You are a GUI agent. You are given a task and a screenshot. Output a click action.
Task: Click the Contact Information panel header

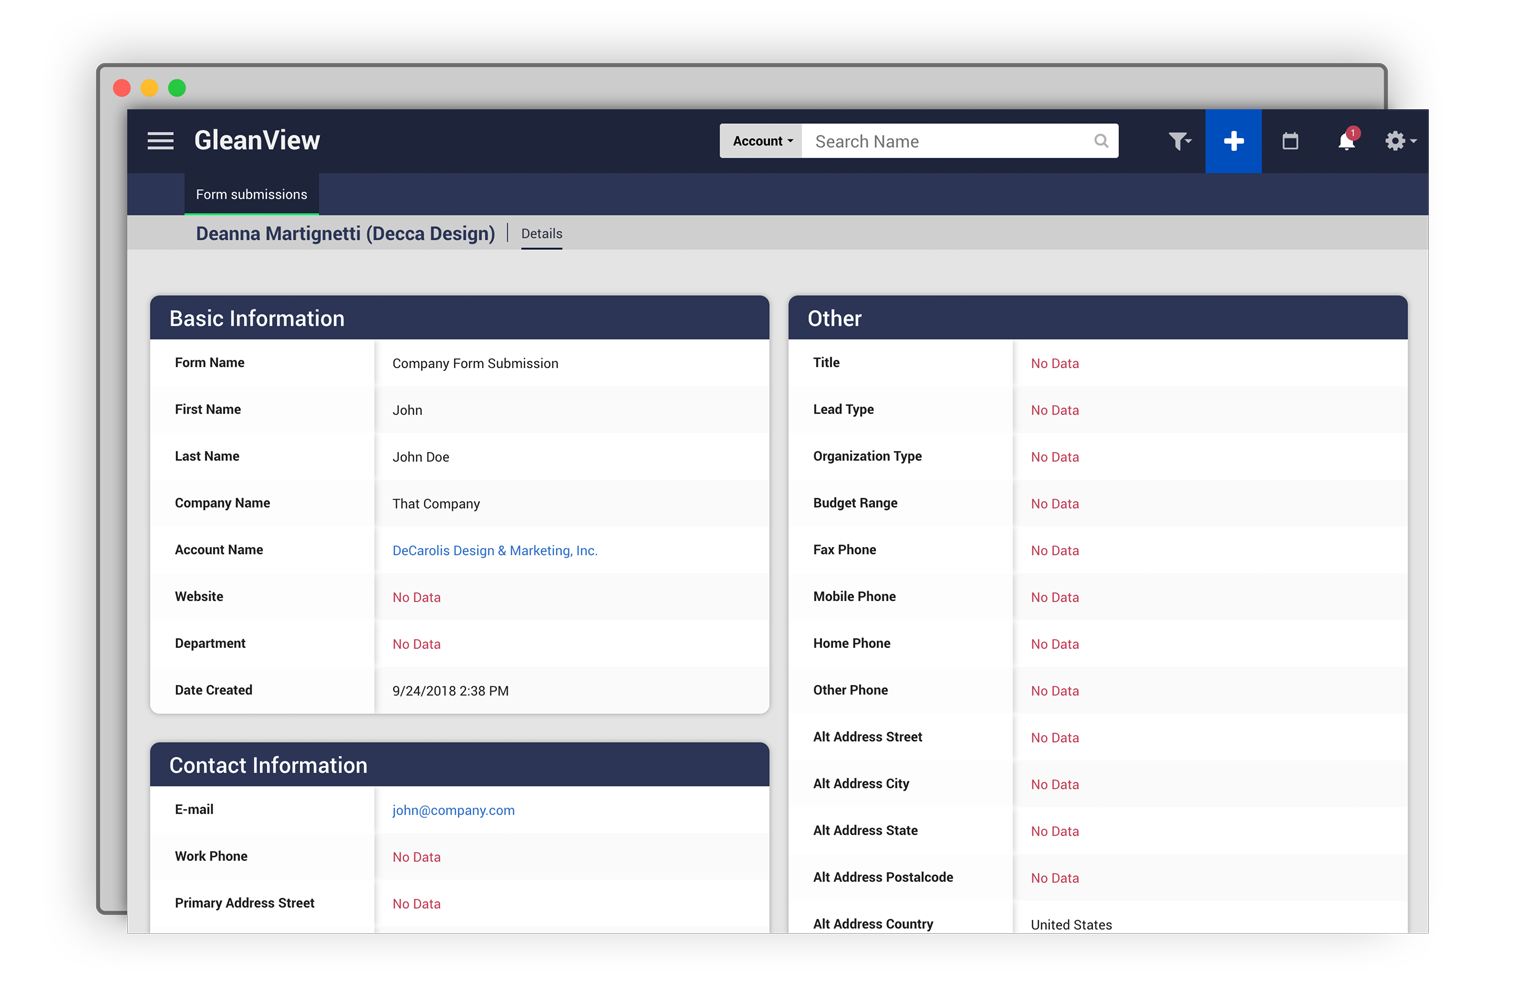459,765
